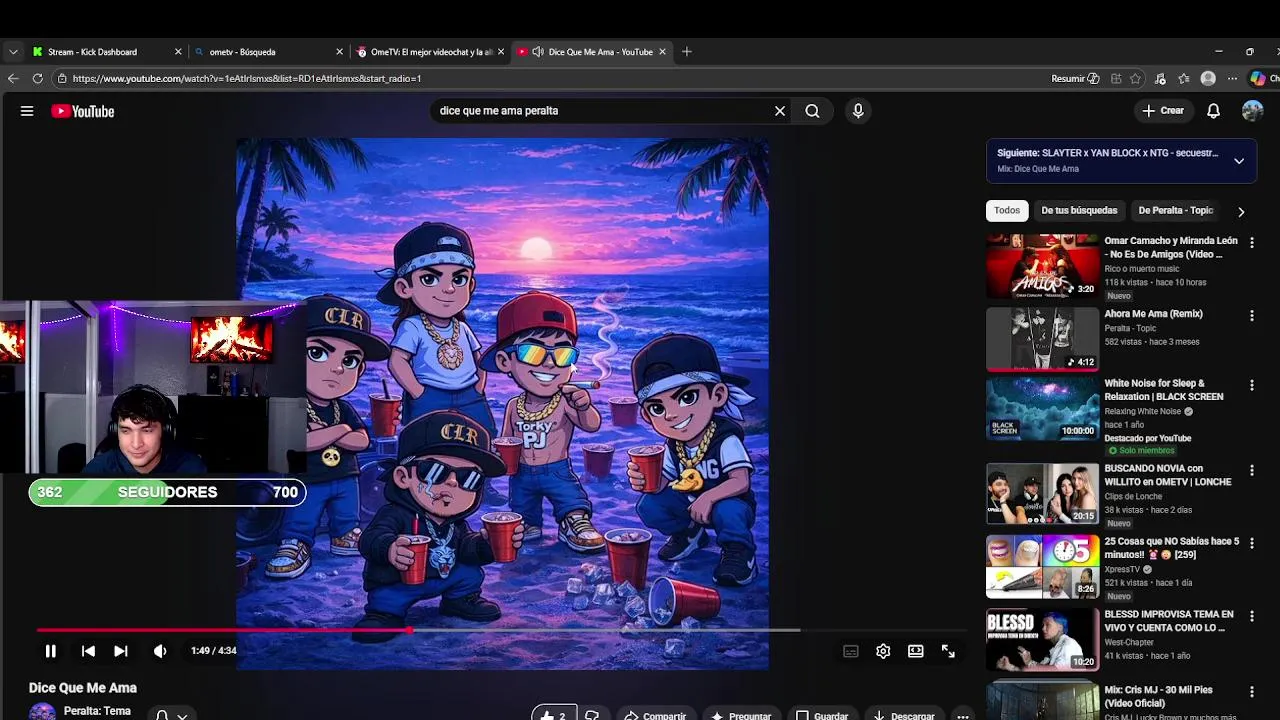Enter fullscreen mode
Viewport: 1280px width, 720px height.
(948, 651)
